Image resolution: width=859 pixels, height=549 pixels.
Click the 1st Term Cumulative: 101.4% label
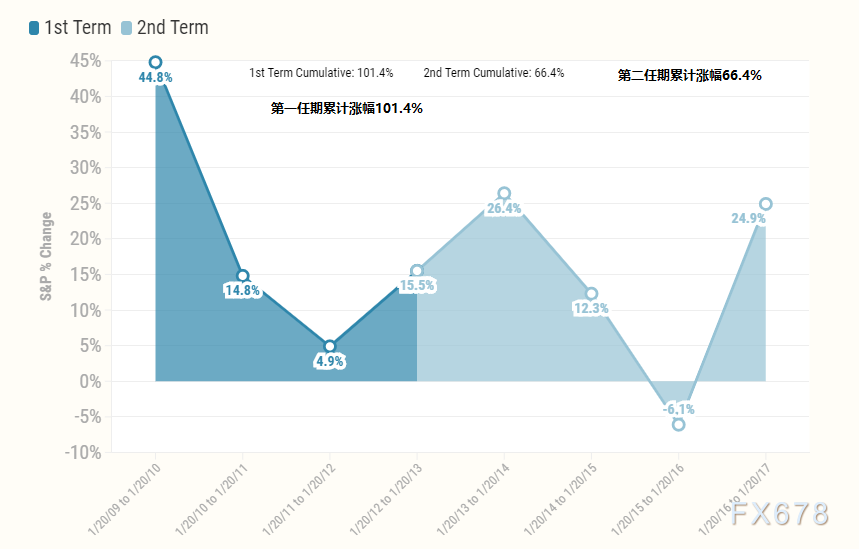(321, 73)
